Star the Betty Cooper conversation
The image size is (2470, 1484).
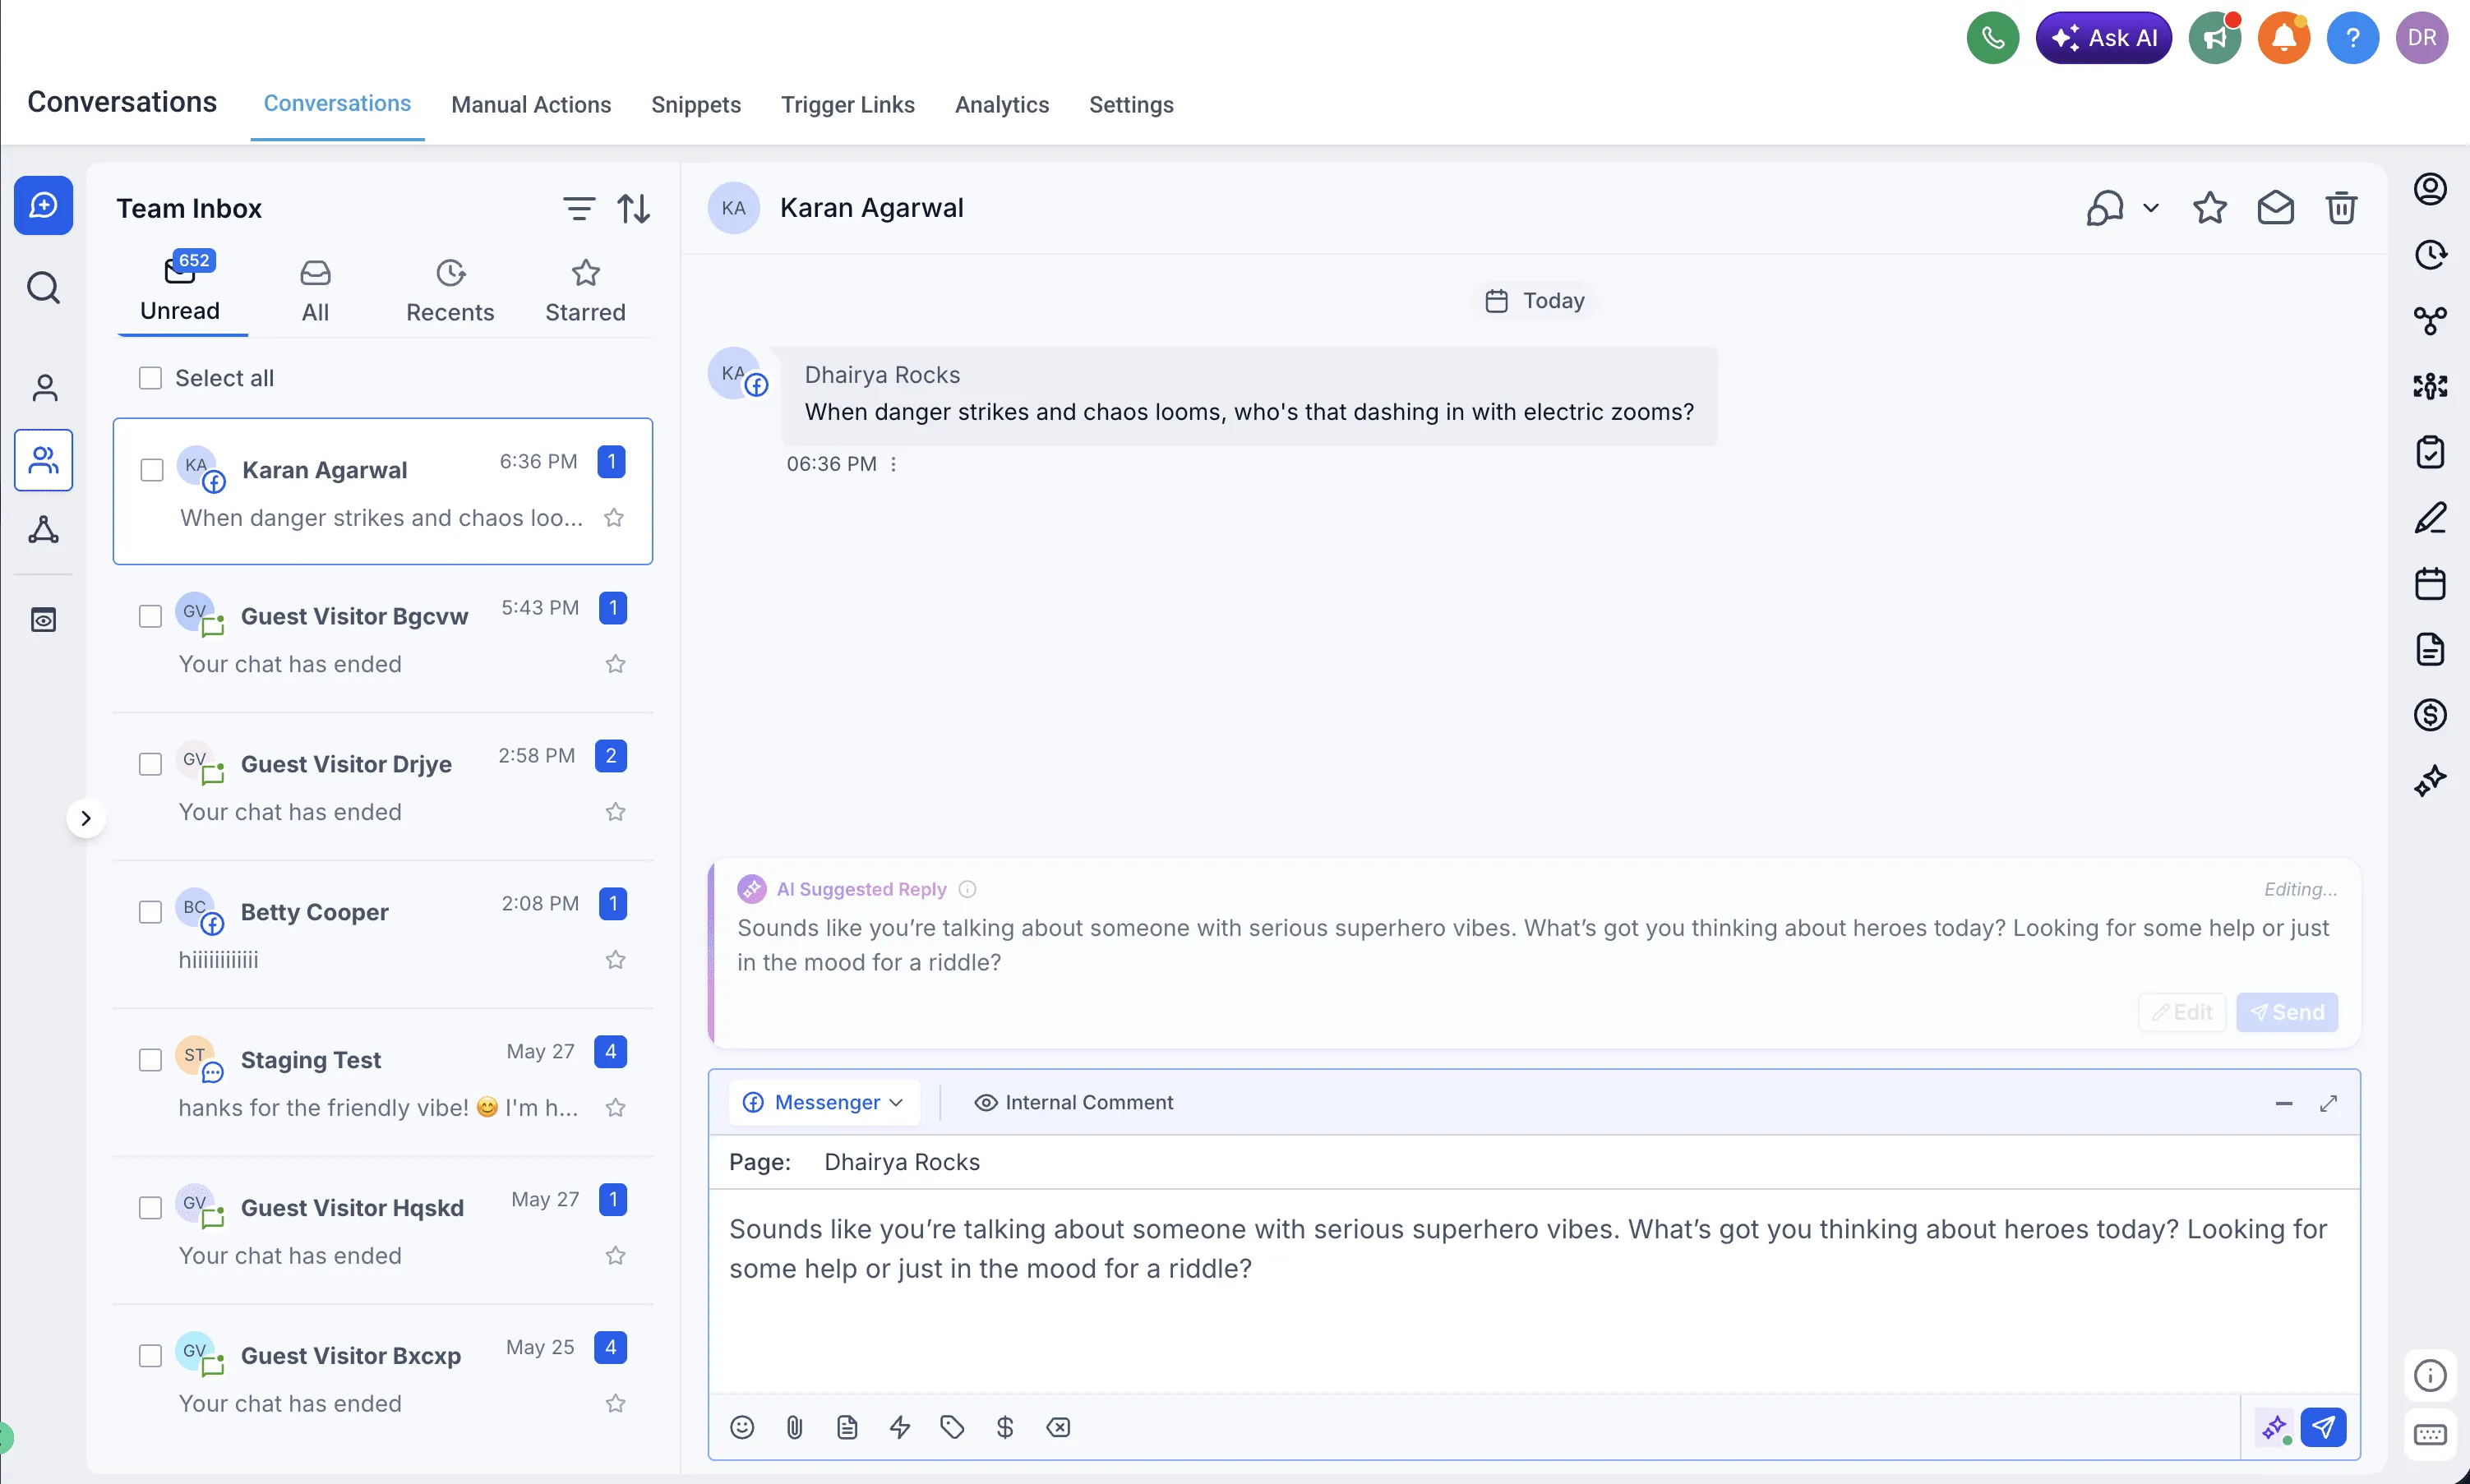coord(616,960)
